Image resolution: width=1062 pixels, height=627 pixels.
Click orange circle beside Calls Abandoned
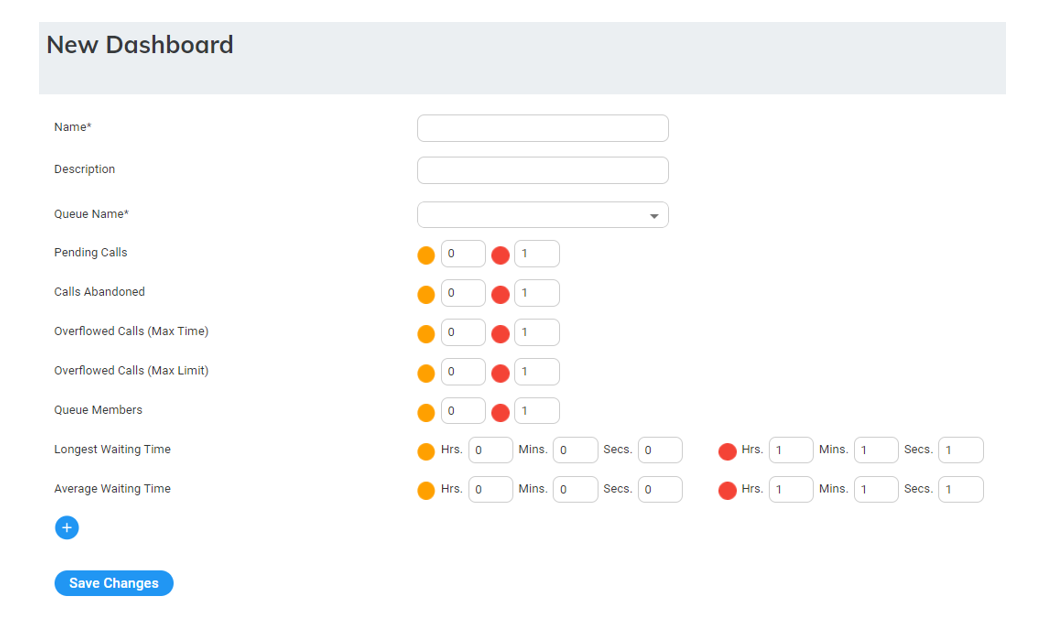pos(426,294)
